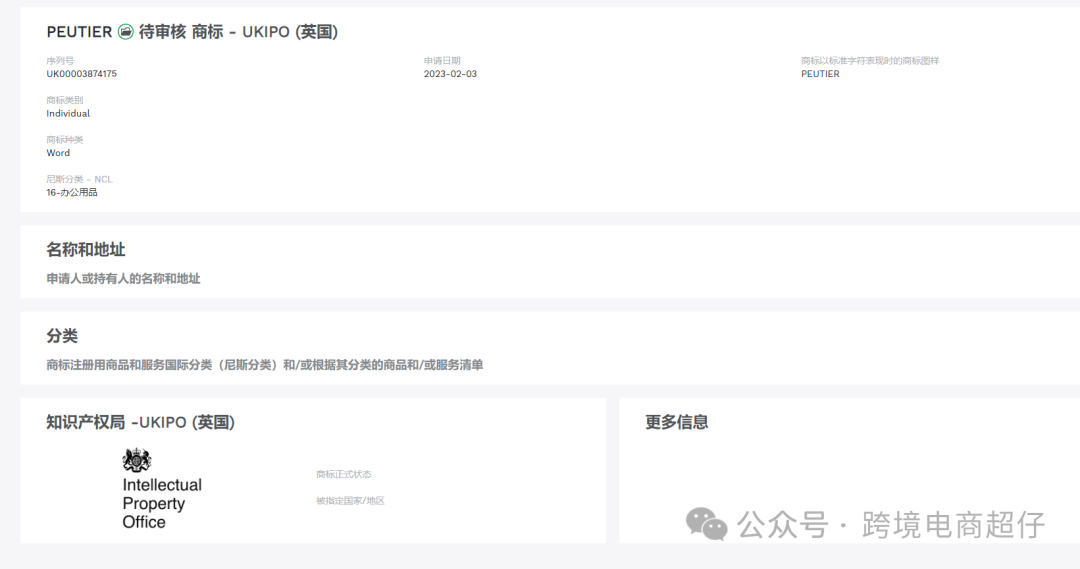Click the 序列号 field label

point(60,61)
